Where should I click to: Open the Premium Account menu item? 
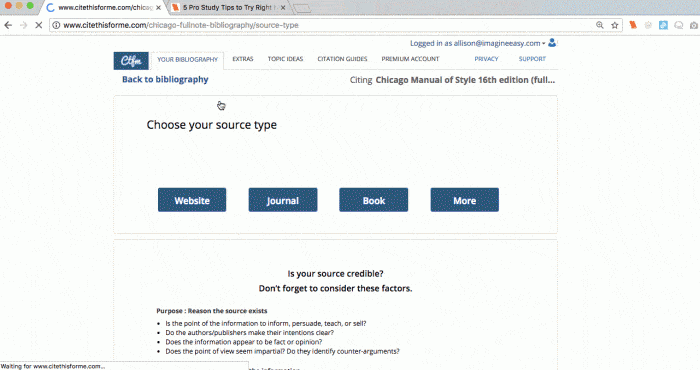[x=410, y=59]
